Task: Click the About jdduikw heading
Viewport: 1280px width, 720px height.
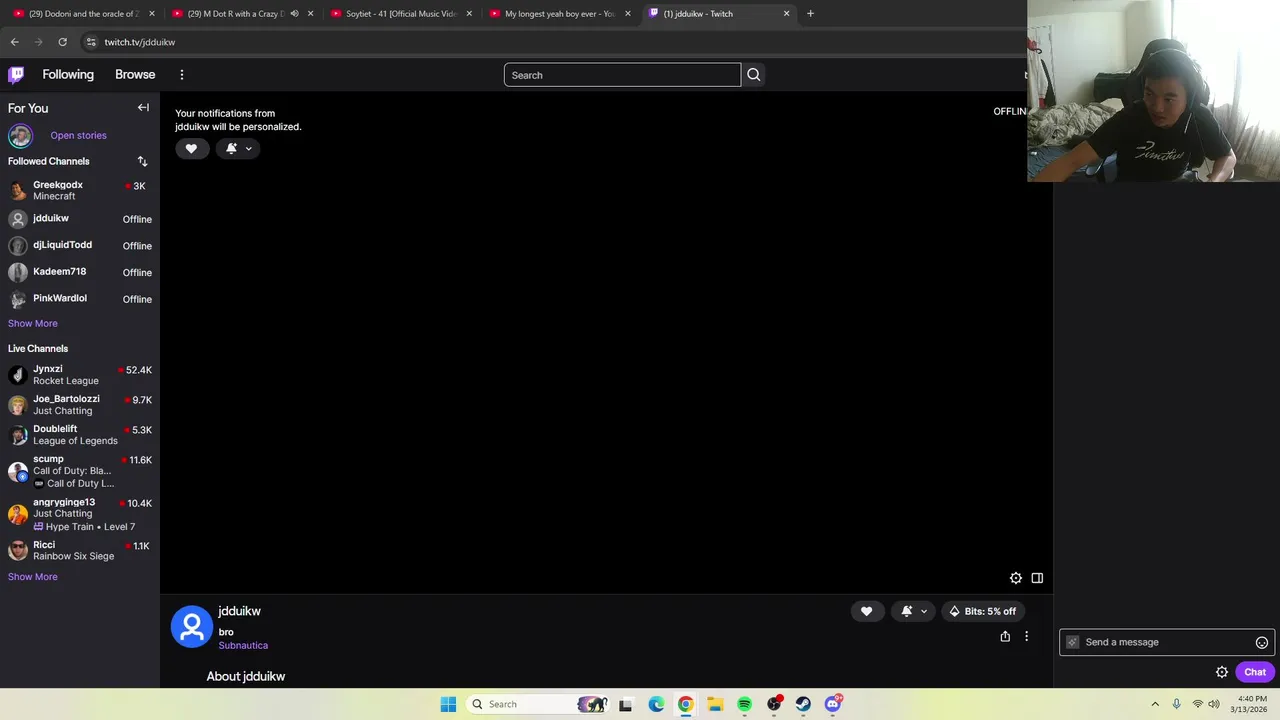Action: [246, 677]
